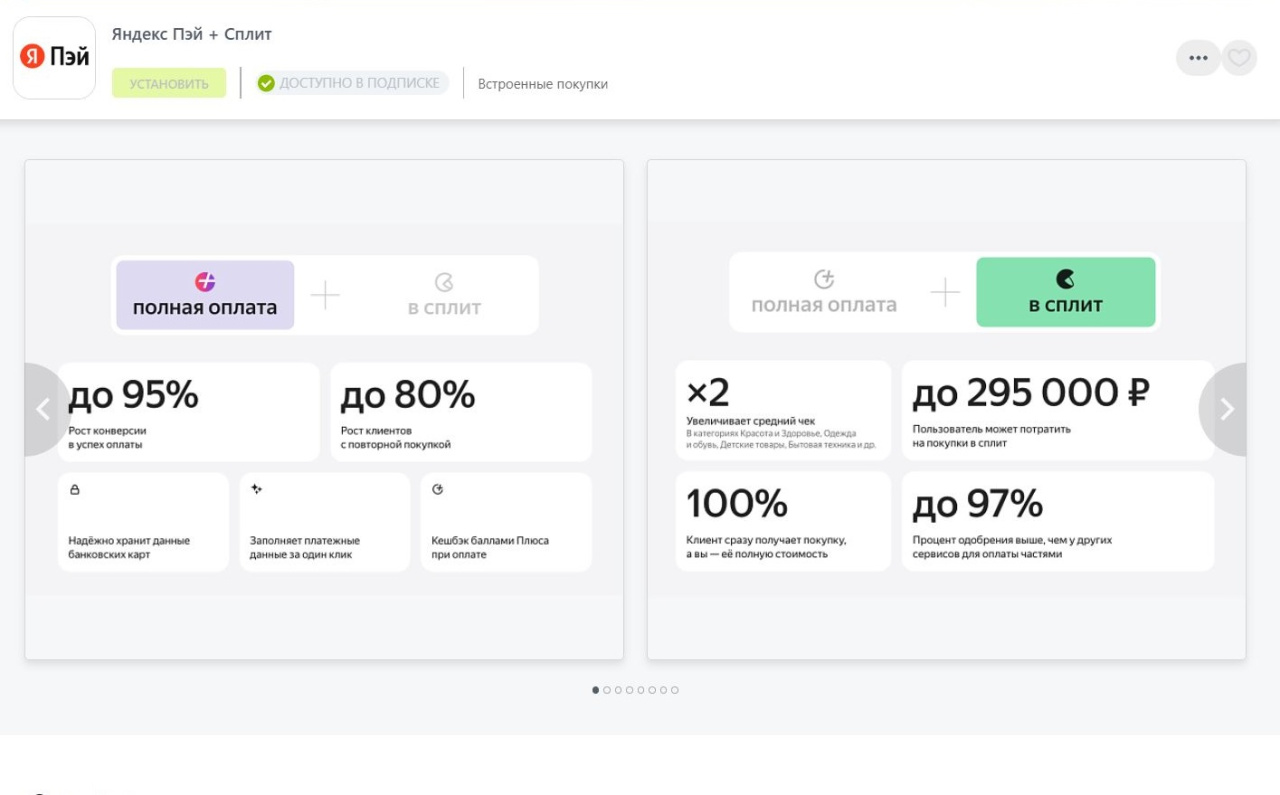Click the green check icon near ДОСТУПНО В ПОДПИСКЕ
Image resolution: width=1280 pixels, height=795 pixels.
[266, 84]
